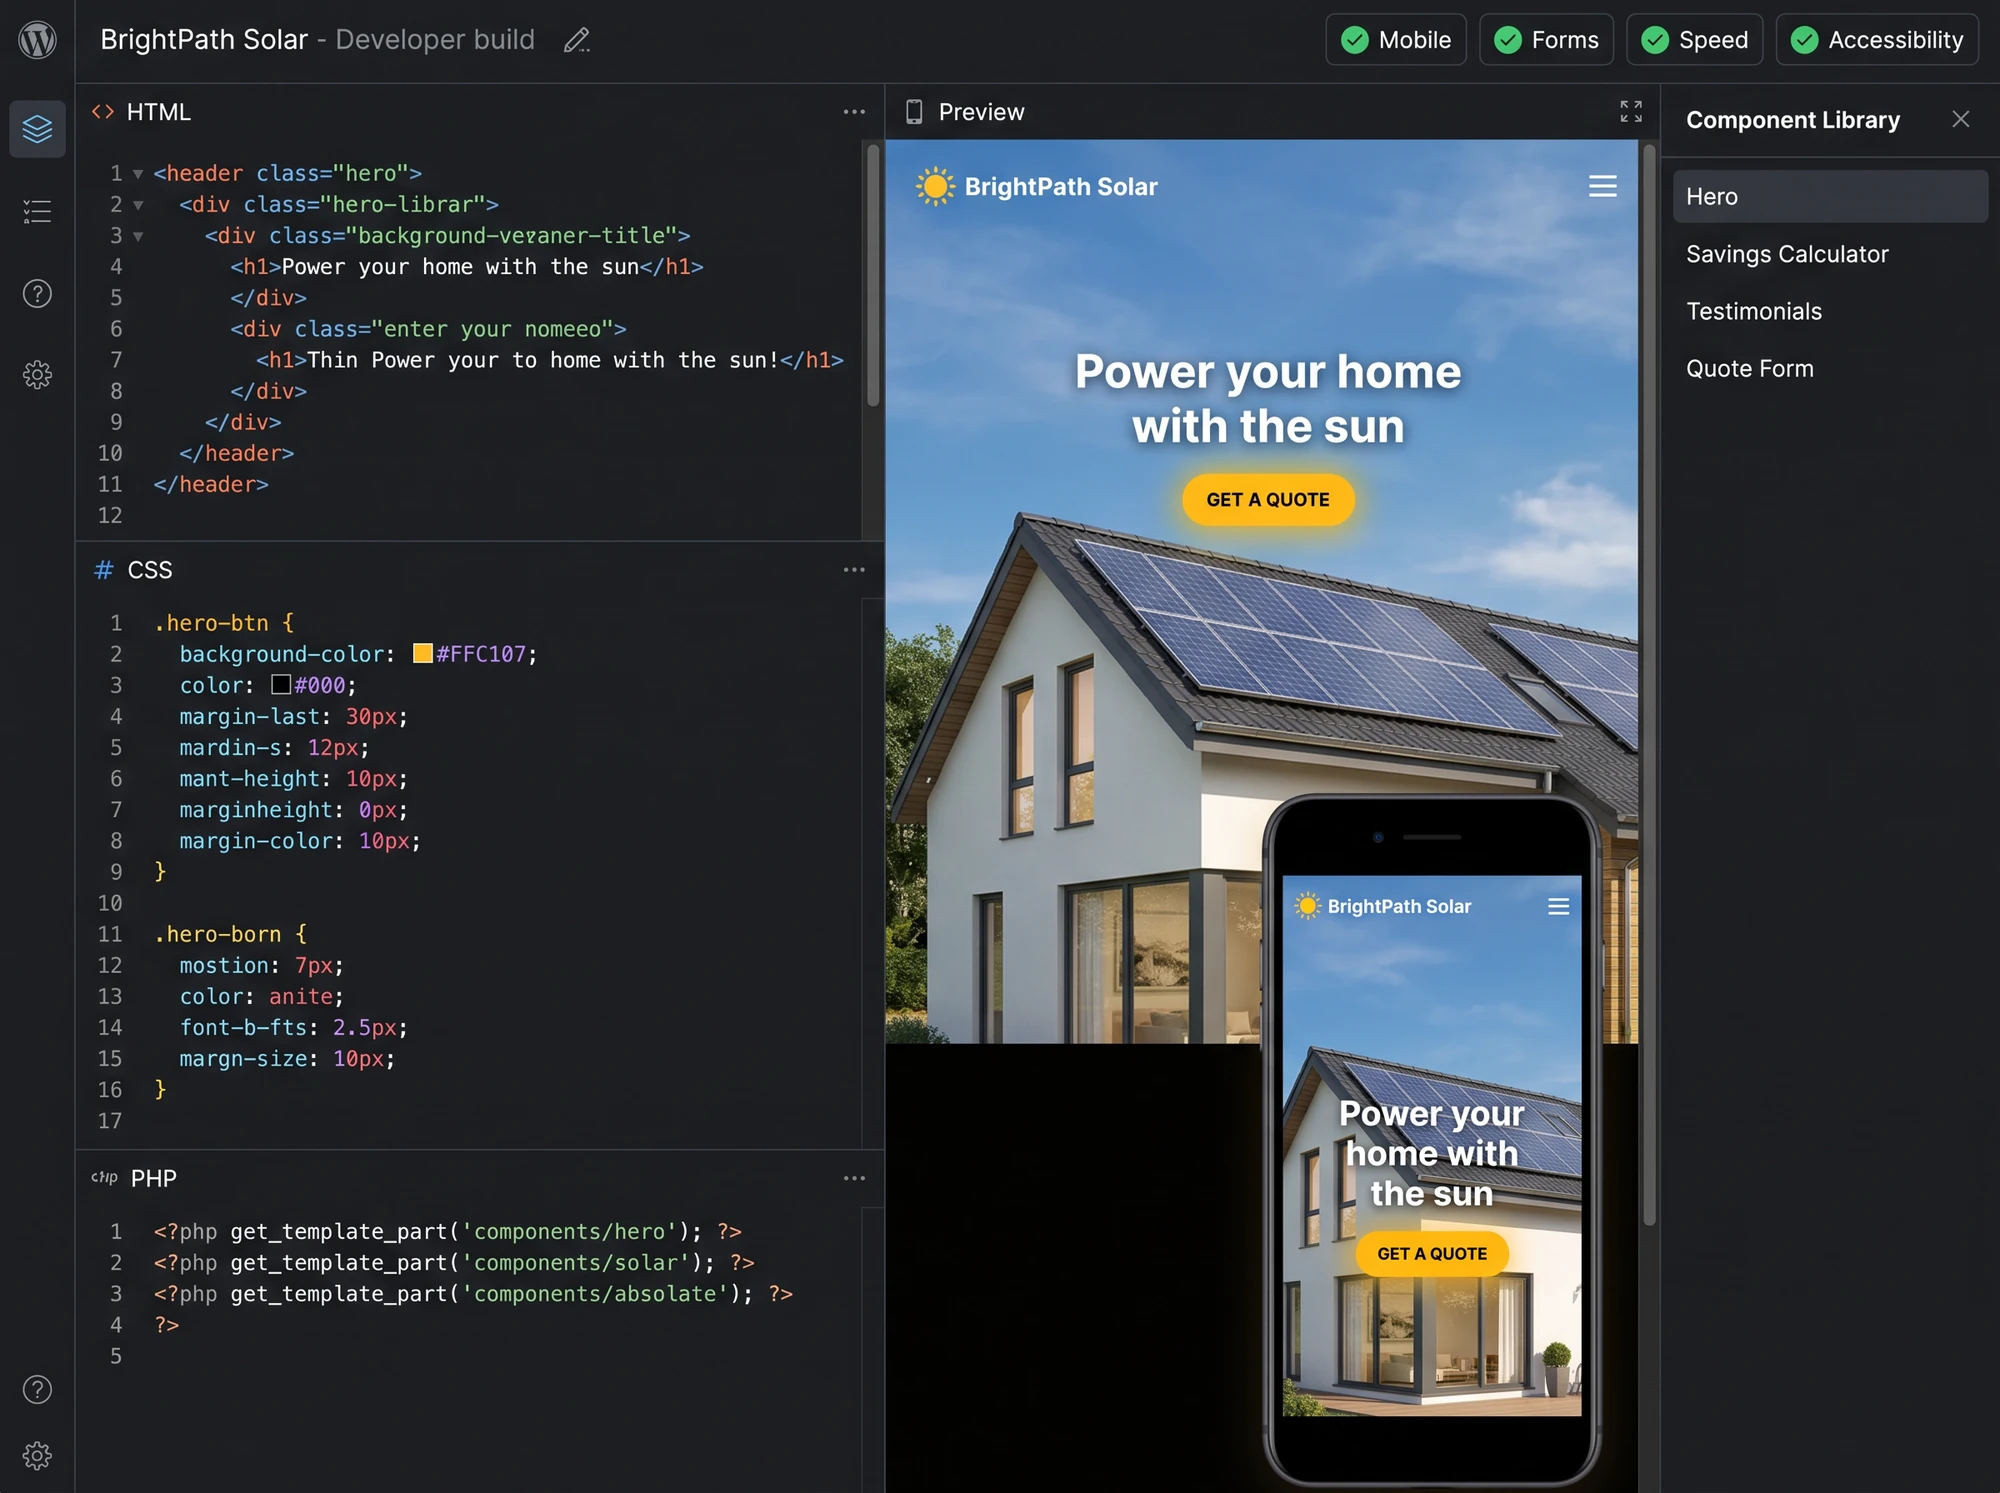2000x1493 pixels.
Task: Toggle the Accessibility check status
Action: tap(1877, 40)
